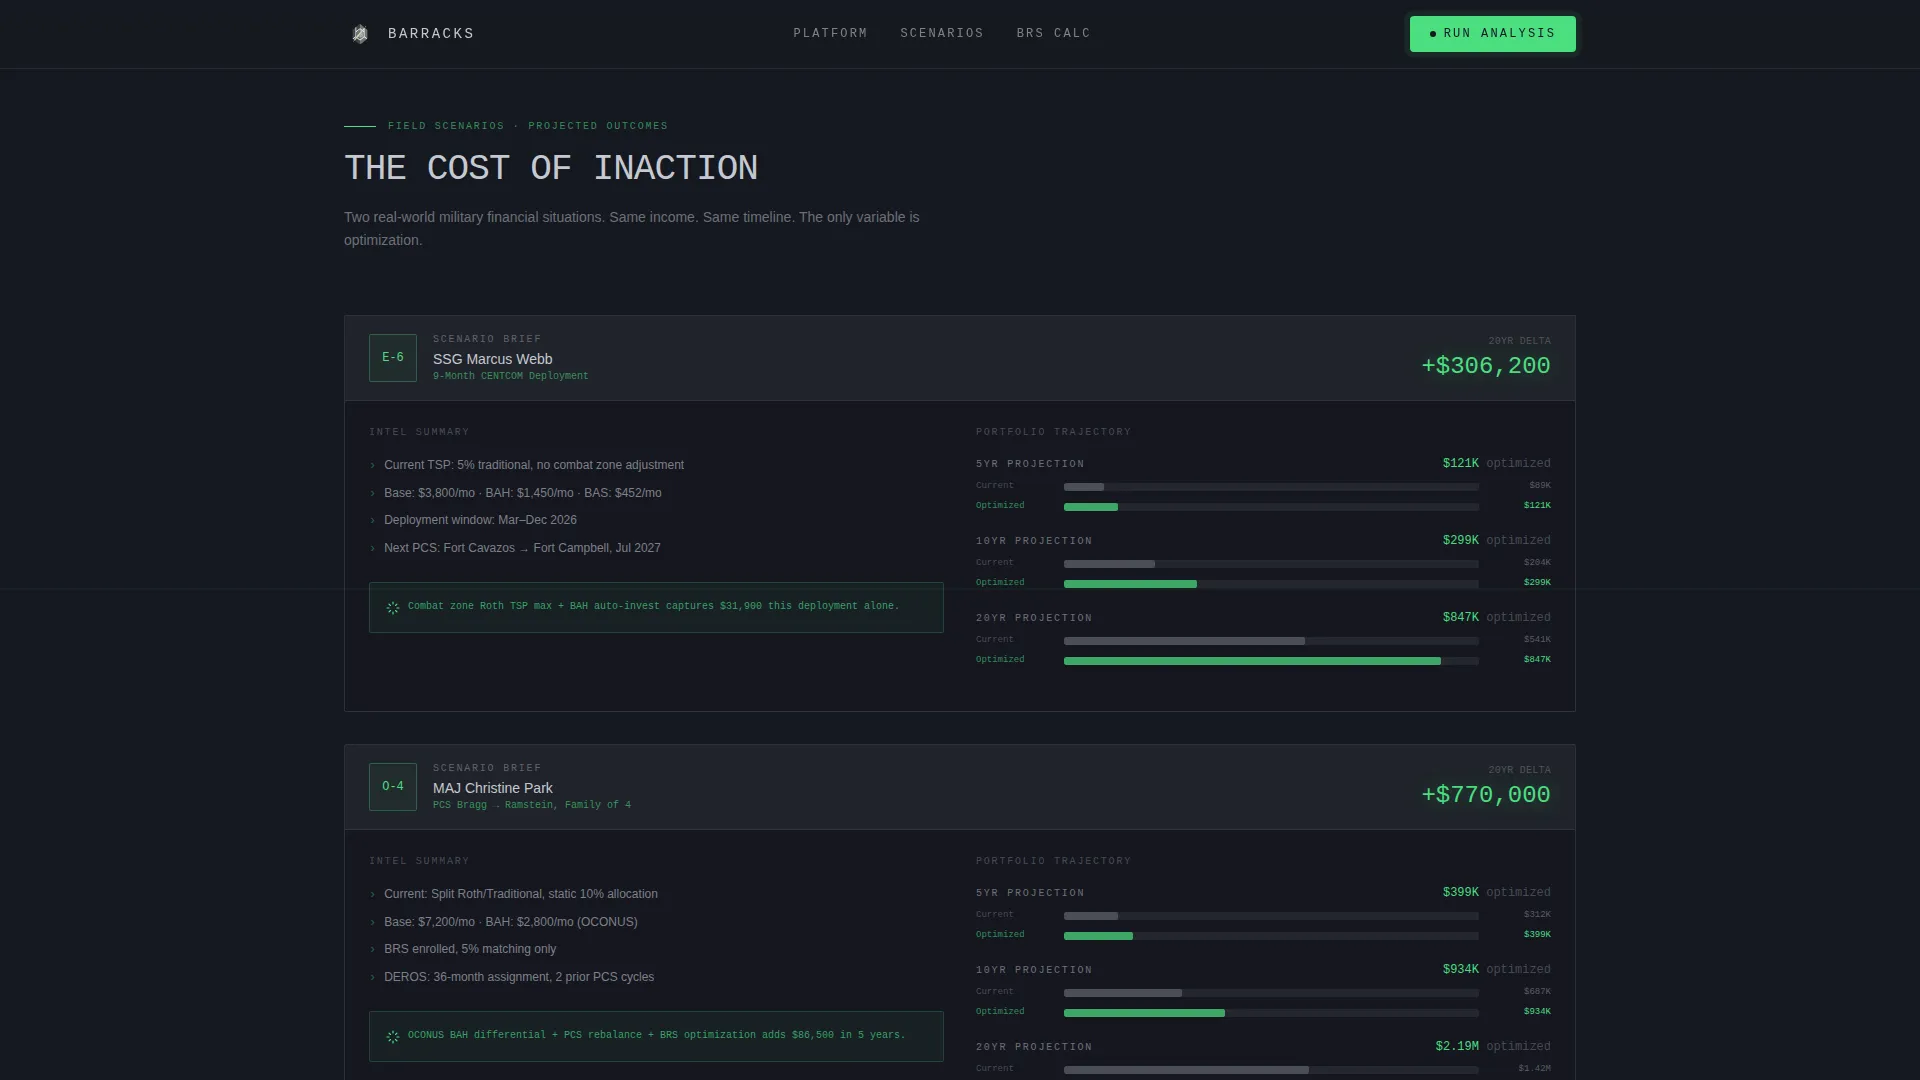This screenshot has width=1920, height=1080.
Task: Click the $121K optimized 5YR value for Webb
Action: click(x=1460, y=463)
